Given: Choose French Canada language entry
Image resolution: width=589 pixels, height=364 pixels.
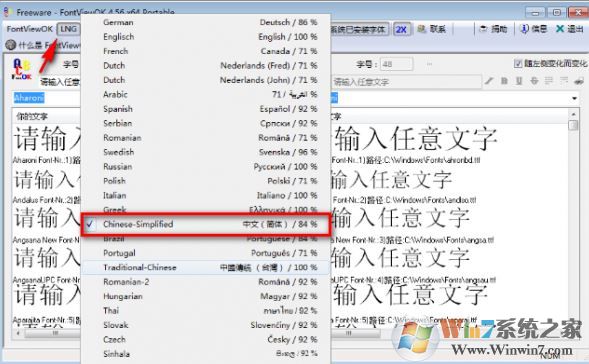Looking at the screenshot, I should tap(206, 51).
